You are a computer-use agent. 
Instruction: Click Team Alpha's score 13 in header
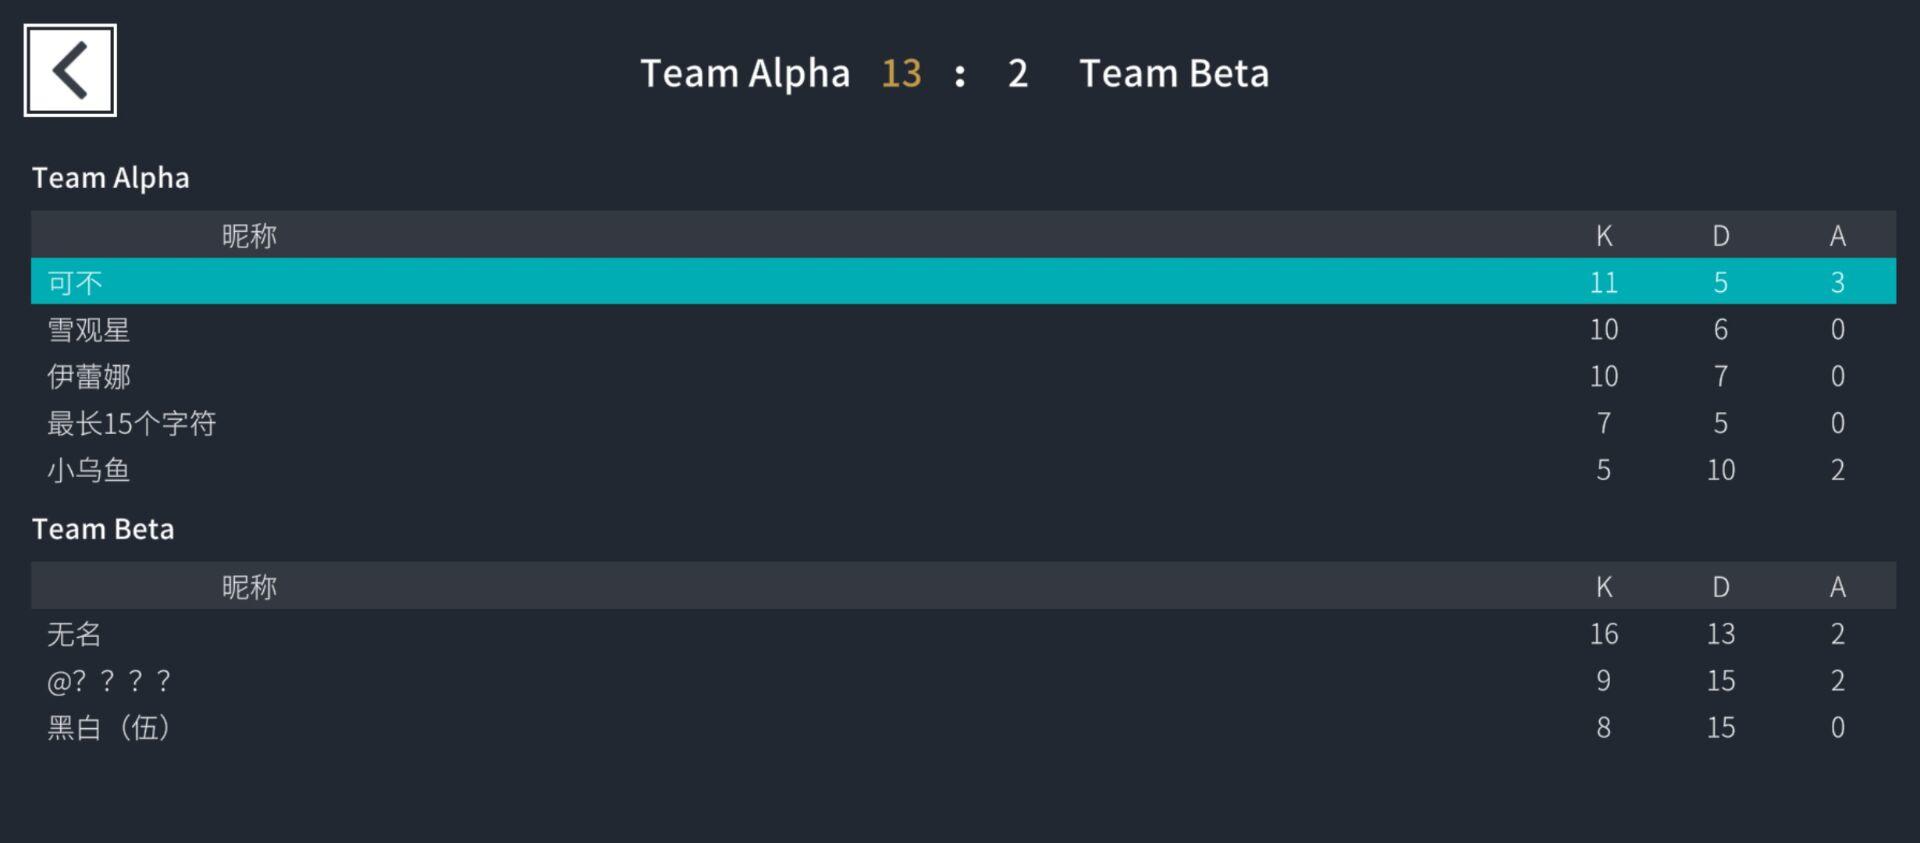click(x=901, y=73)
